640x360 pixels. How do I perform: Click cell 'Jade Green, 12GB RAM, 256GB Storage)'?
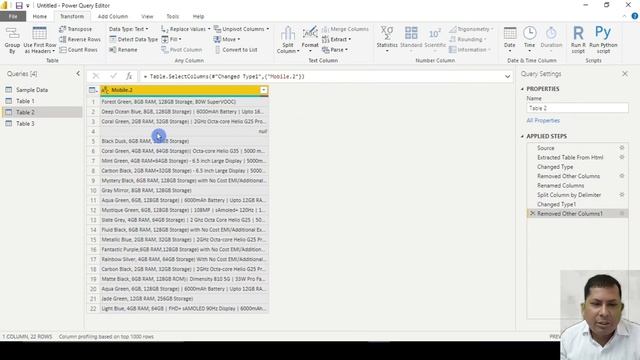[x=184, y=299]
